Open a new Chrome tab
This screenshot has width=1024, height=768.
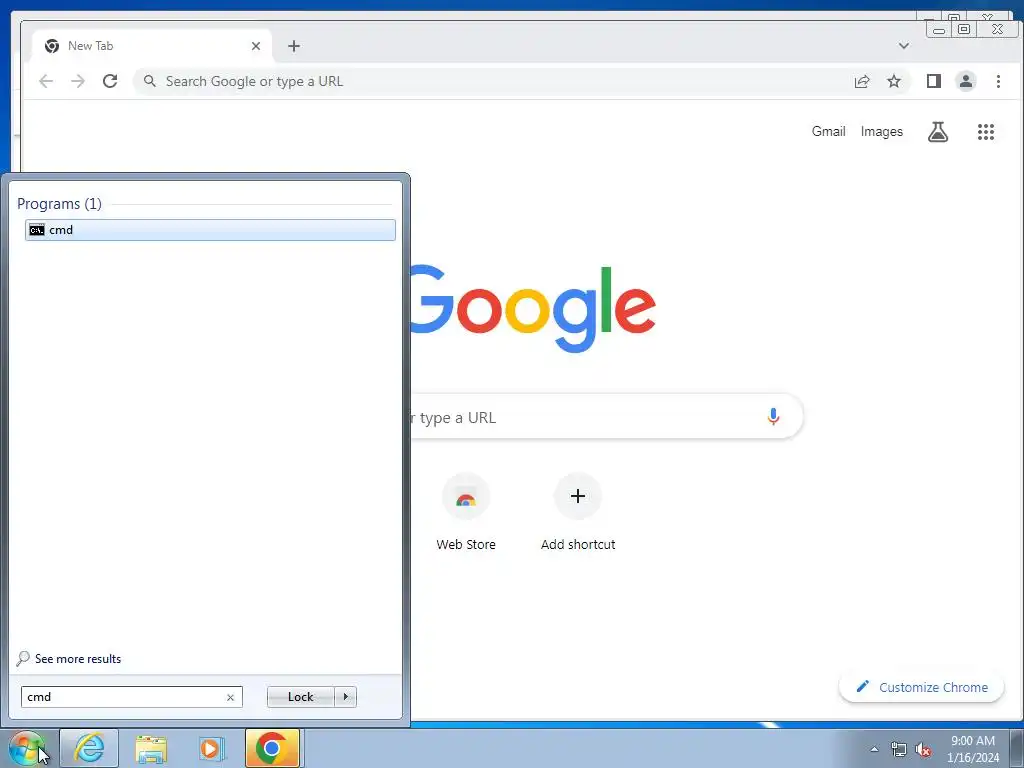click(x=294, y=46)
